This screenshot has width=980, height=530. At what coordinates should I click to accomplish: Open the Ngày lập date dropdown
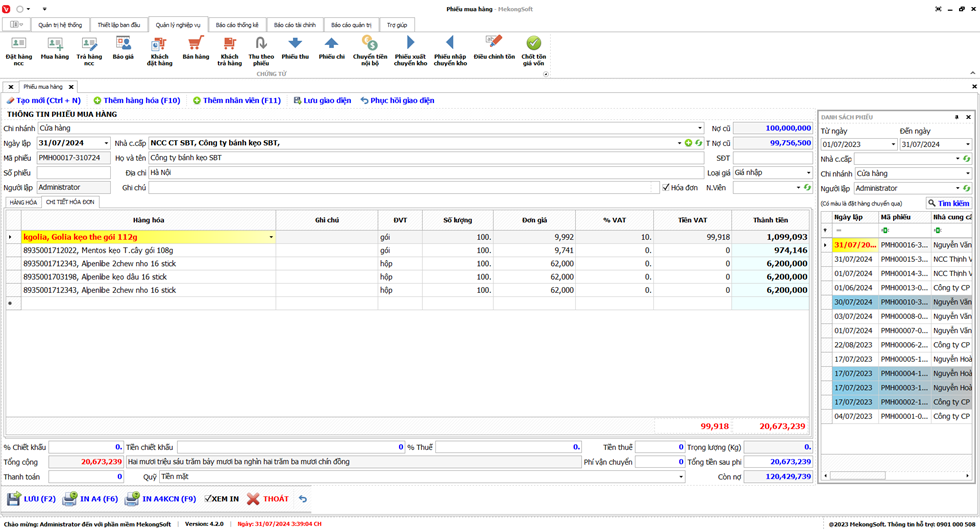[106, 143]
